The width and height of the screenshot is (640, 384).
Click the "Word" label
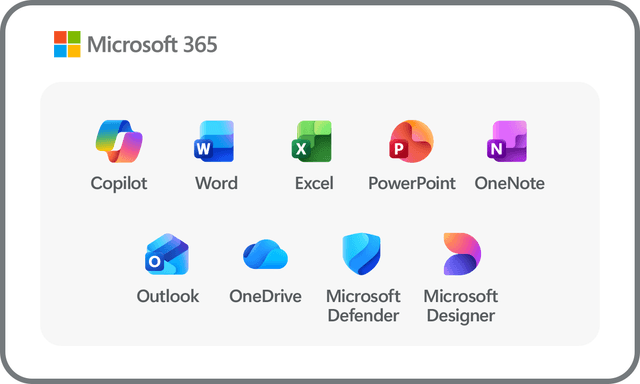(216, 183)
